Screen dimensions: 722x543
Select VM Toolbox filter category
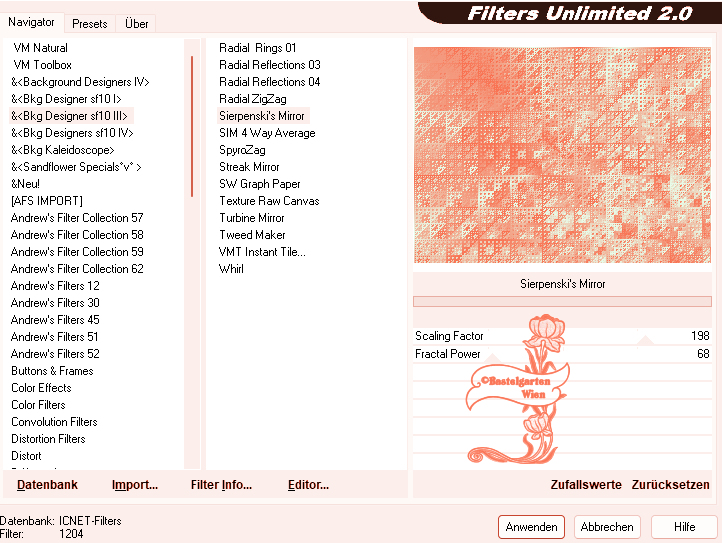[x=42, y=65]
